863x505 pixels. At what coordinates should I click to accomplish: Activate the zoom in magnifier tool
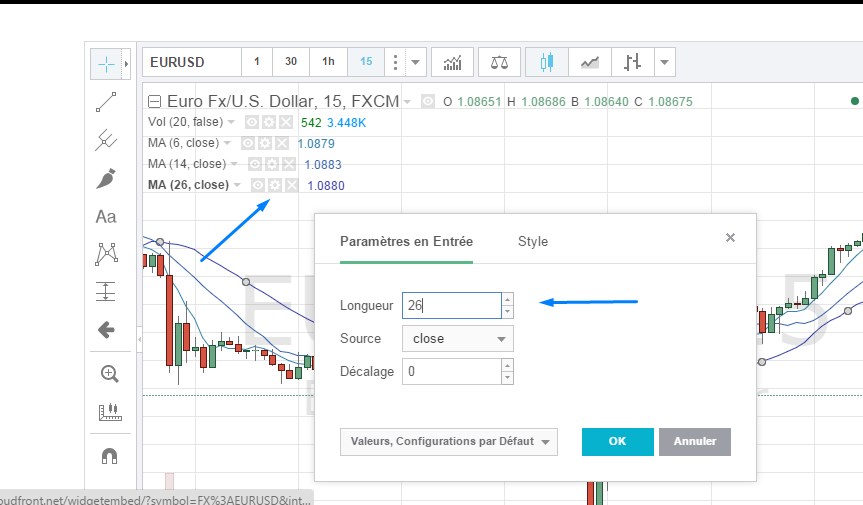(109, 374)
